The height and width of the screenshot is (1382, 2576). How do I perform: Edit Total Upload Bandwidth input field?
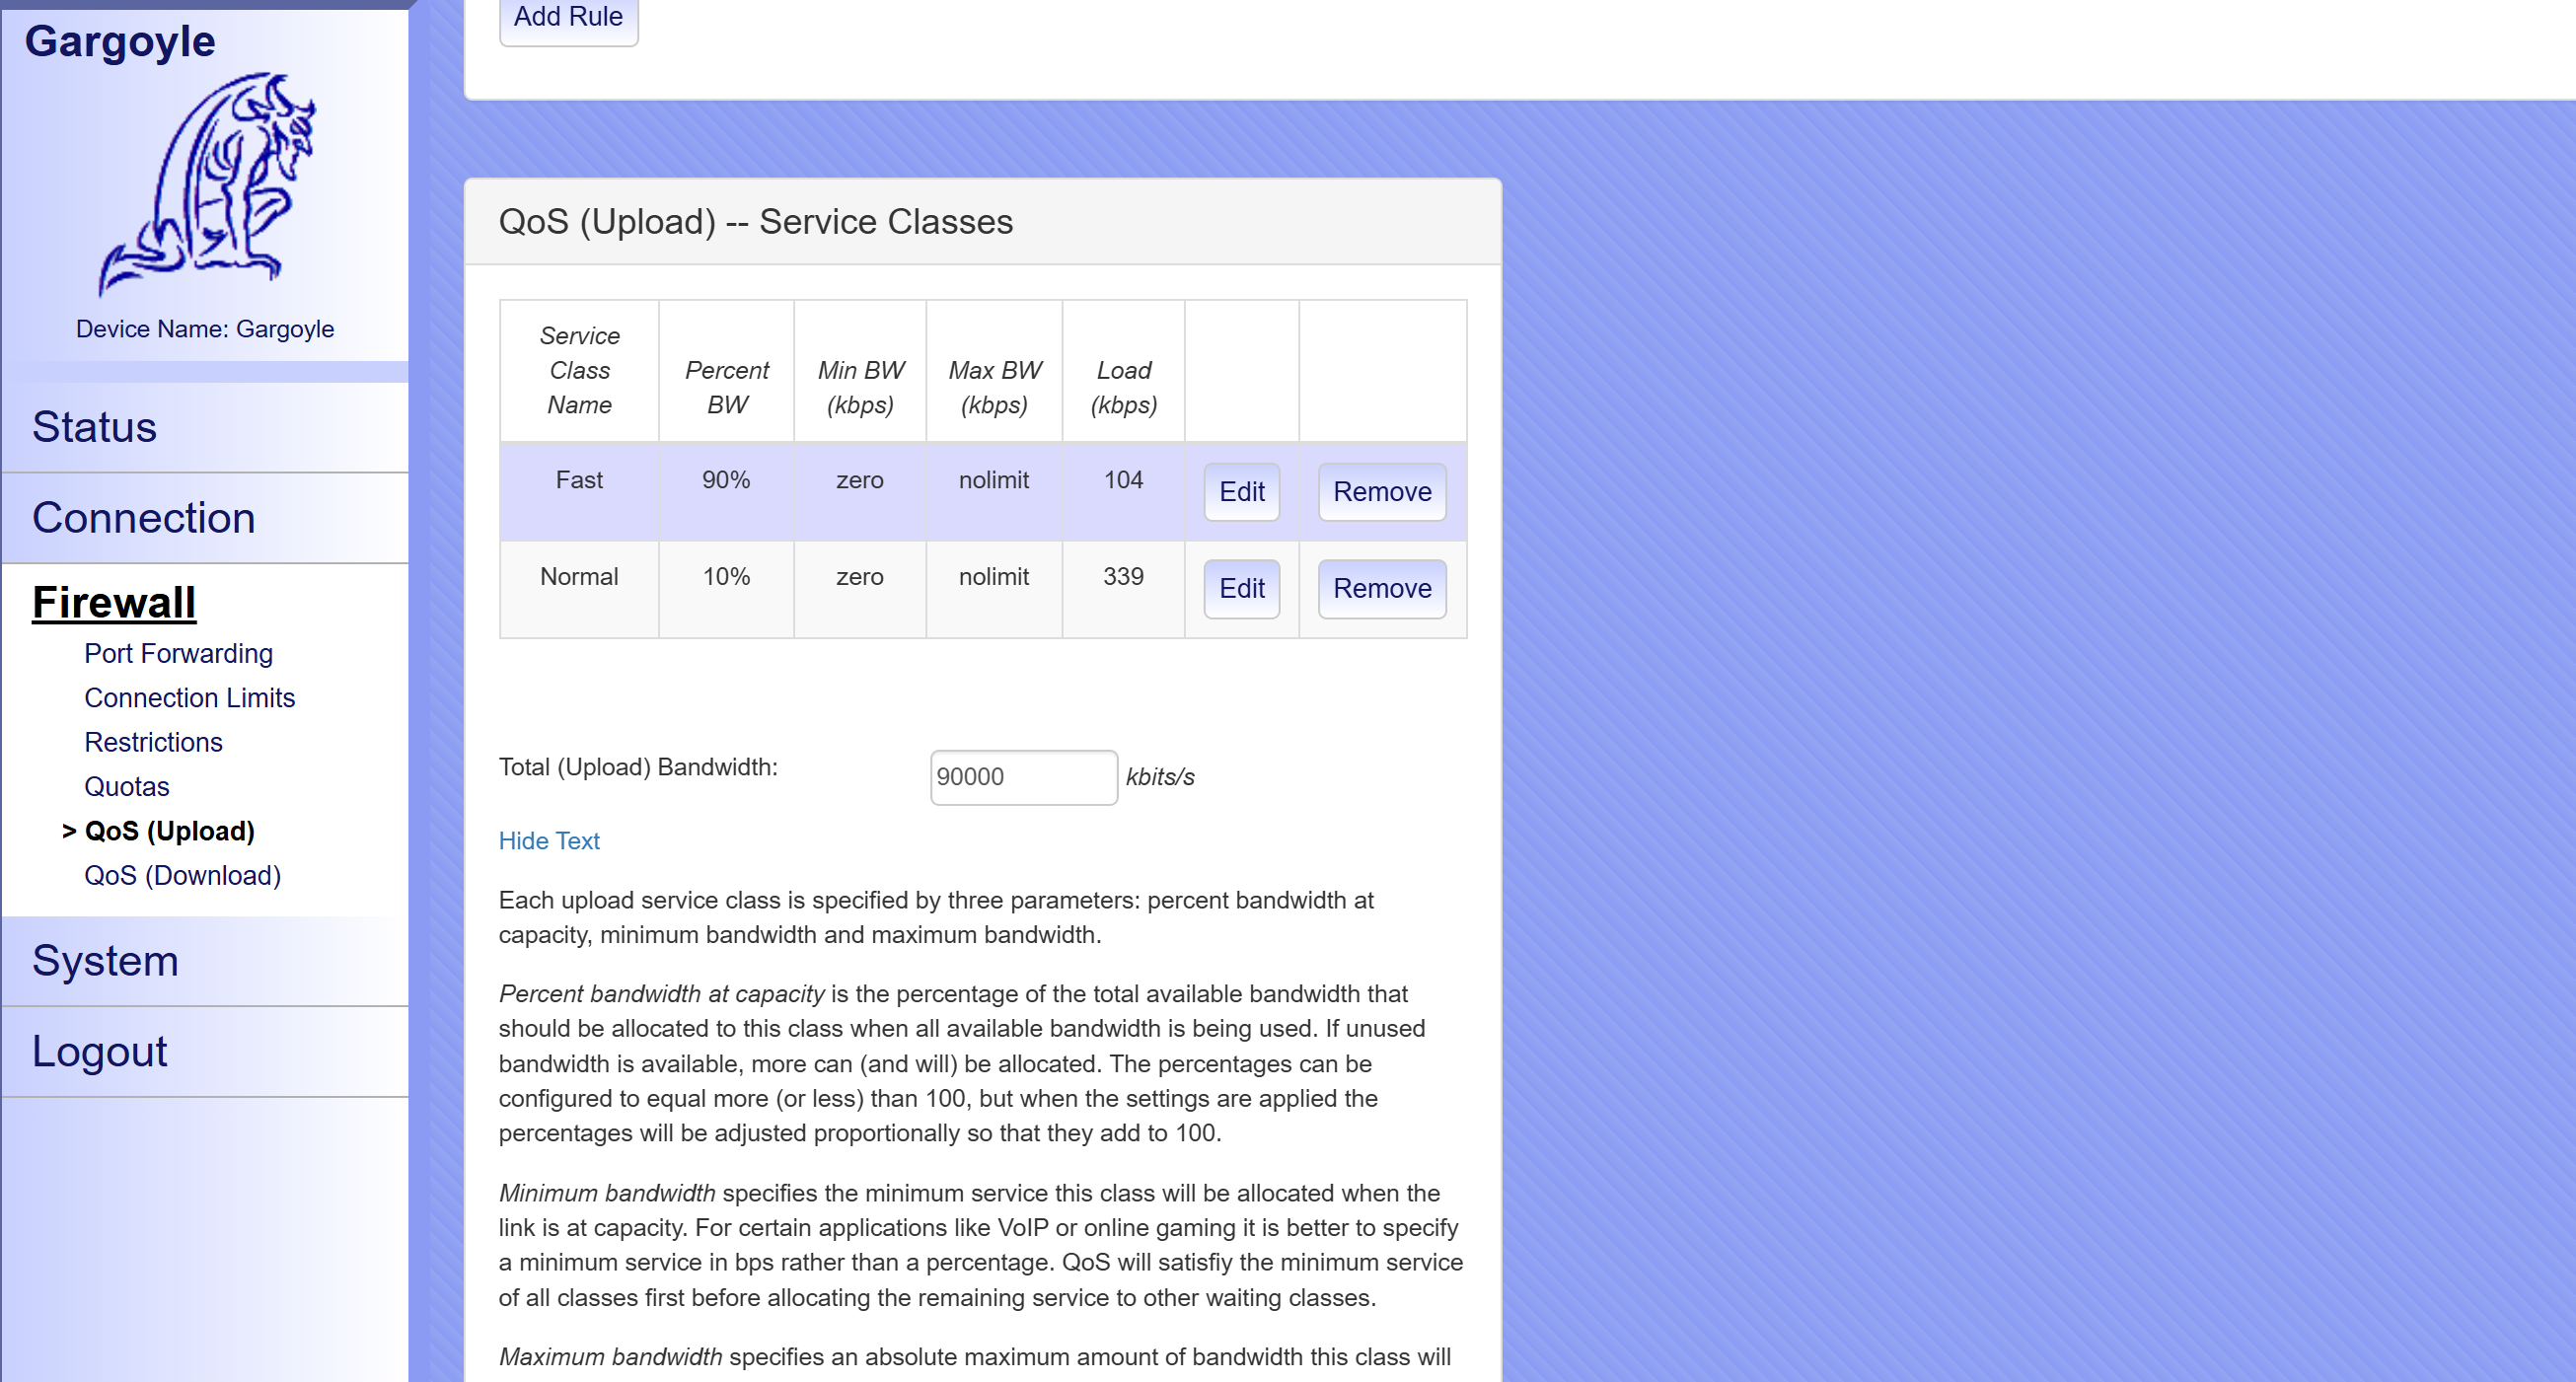point(1022,777)
